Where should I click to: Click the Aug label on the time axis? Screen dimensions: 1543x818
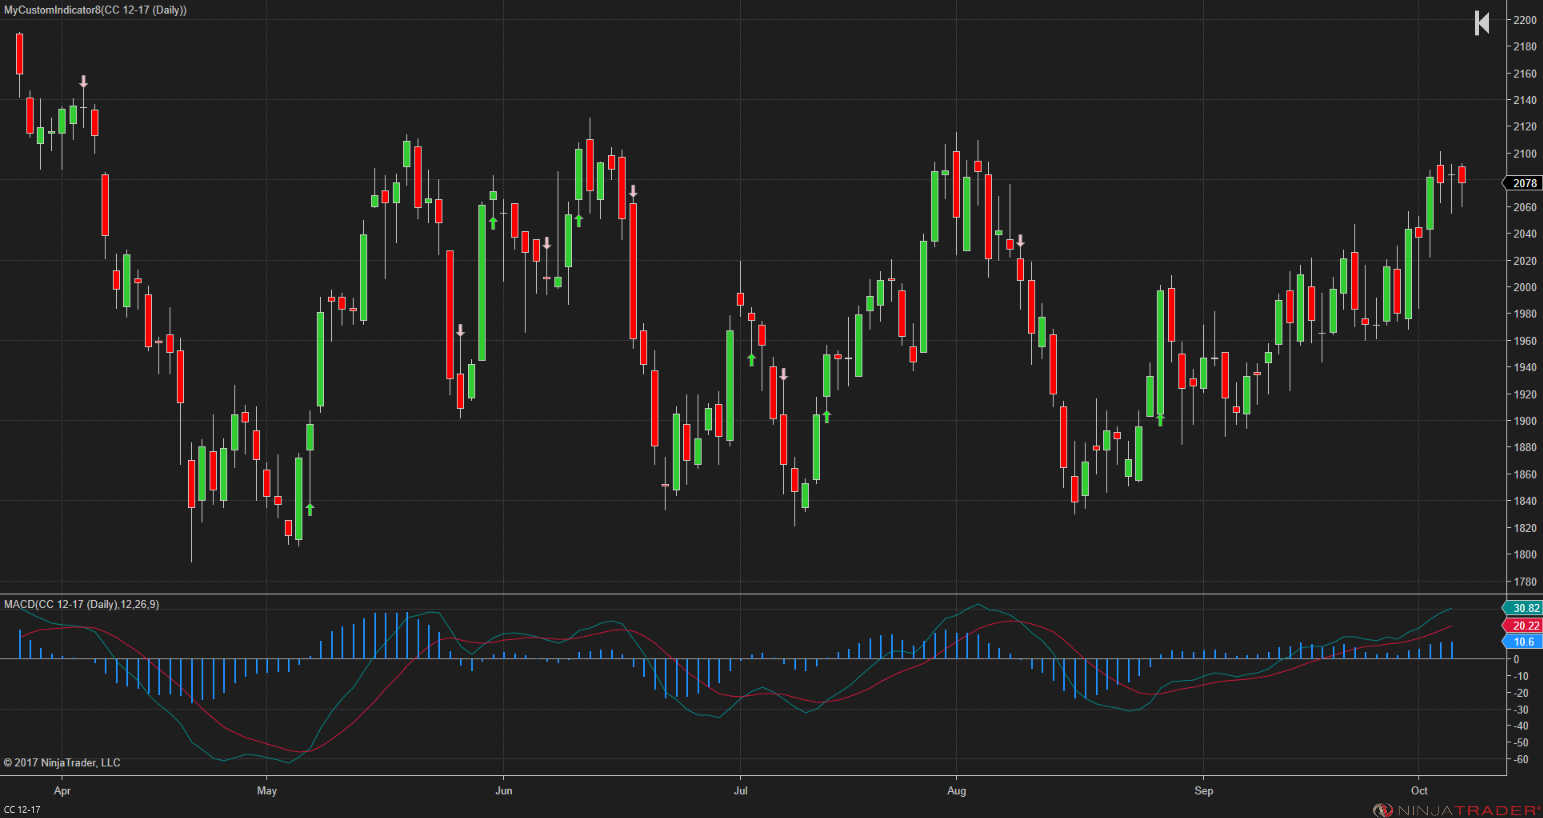956,790
